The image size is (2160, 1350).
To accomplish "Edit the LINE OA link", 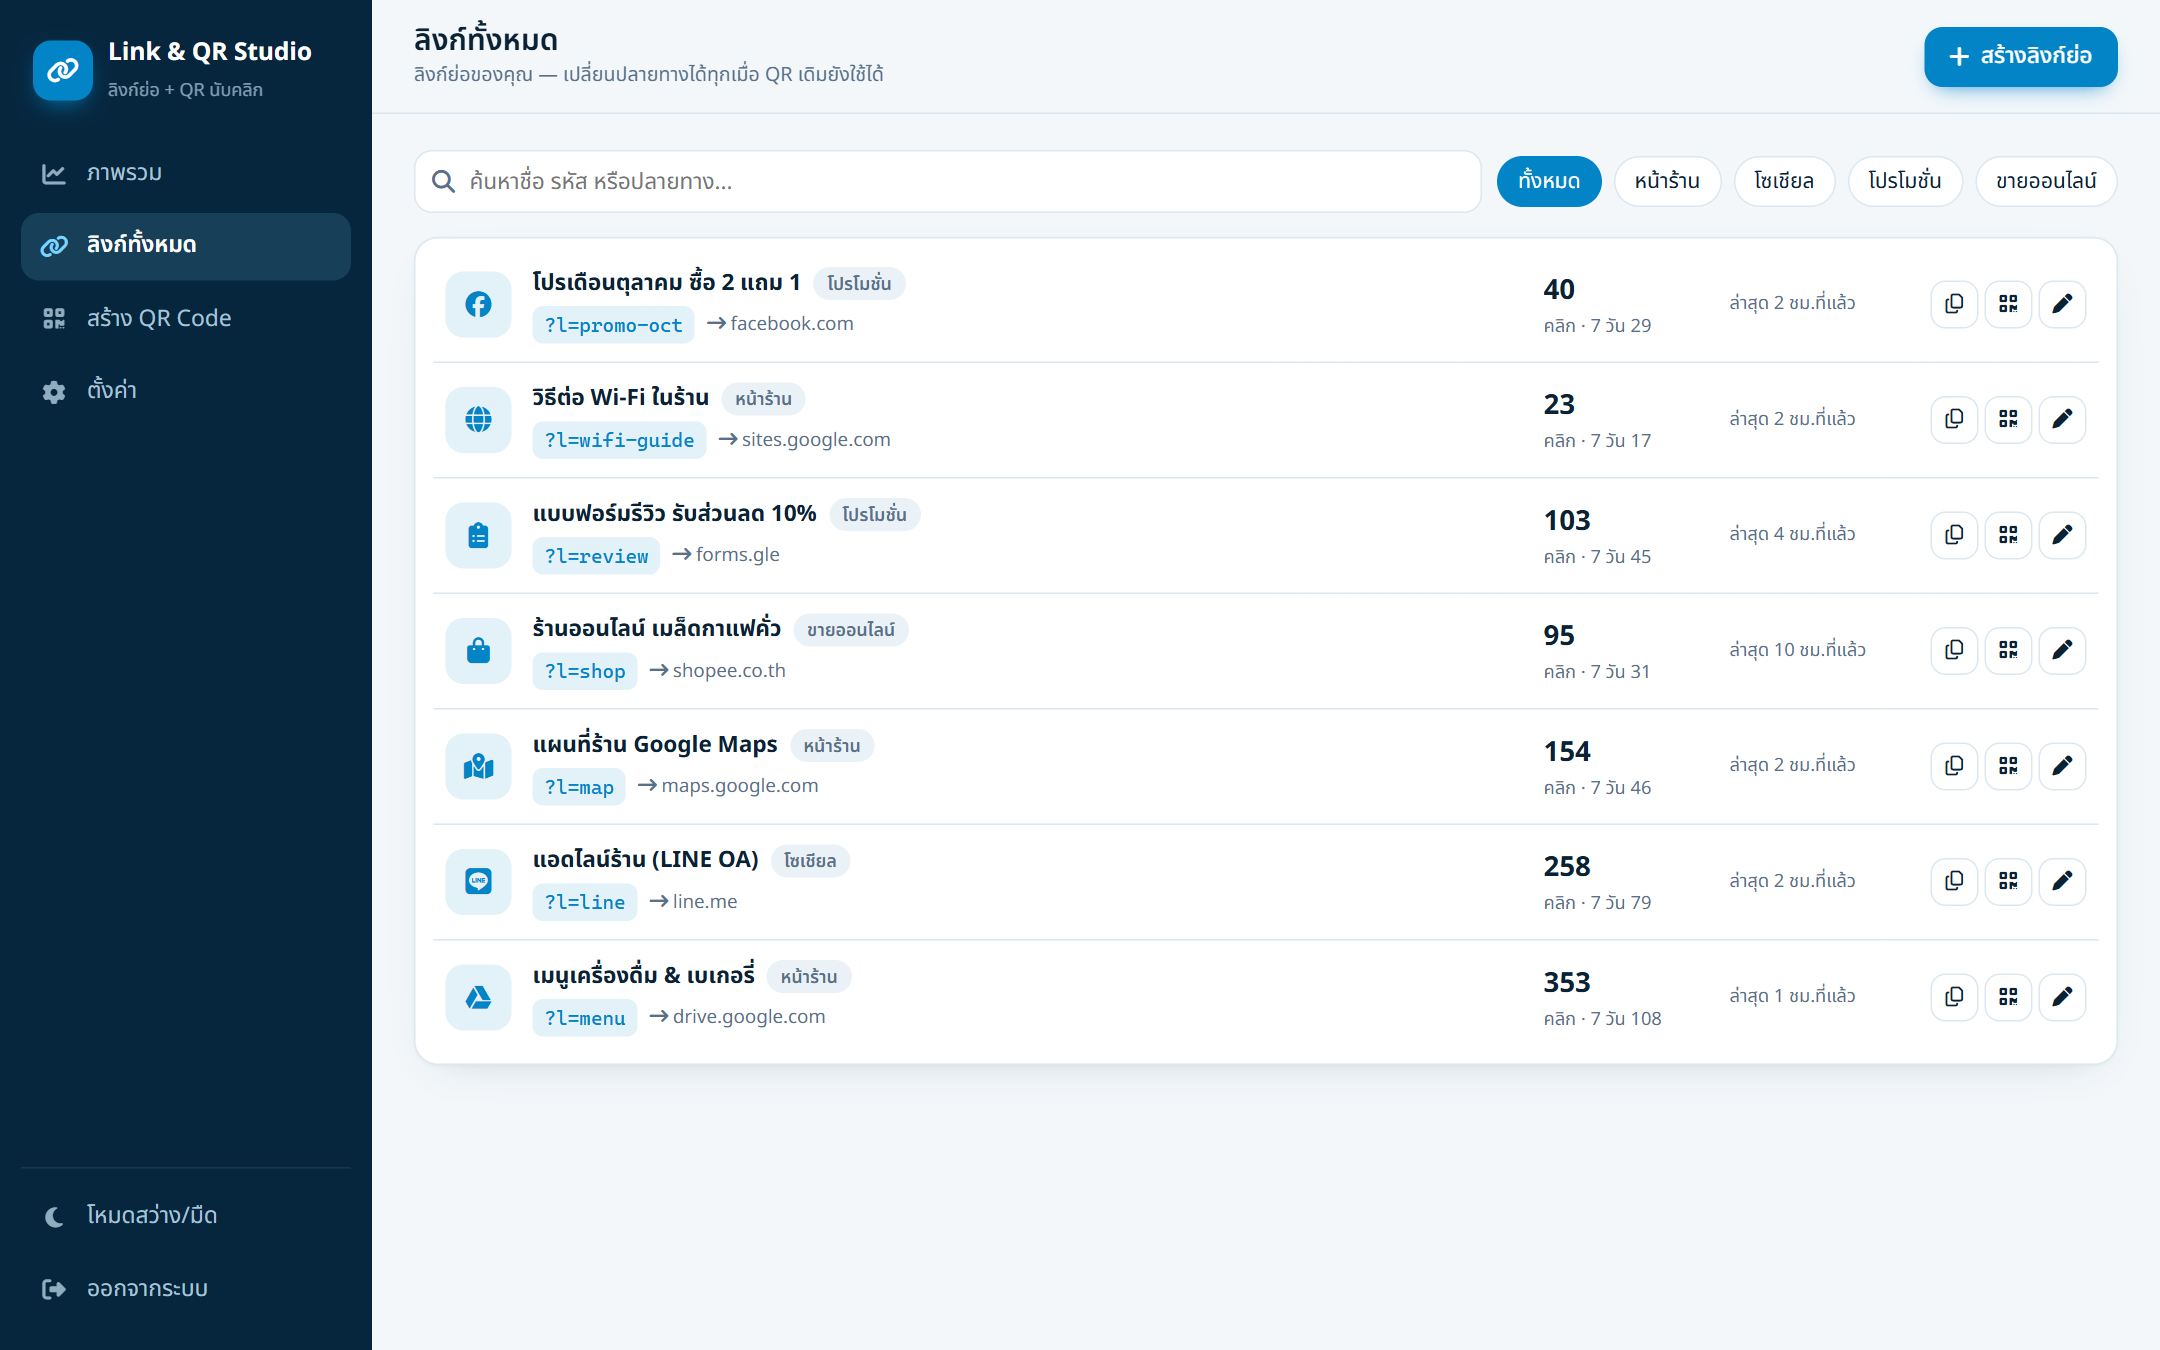I will click(x=2062, y=881).
